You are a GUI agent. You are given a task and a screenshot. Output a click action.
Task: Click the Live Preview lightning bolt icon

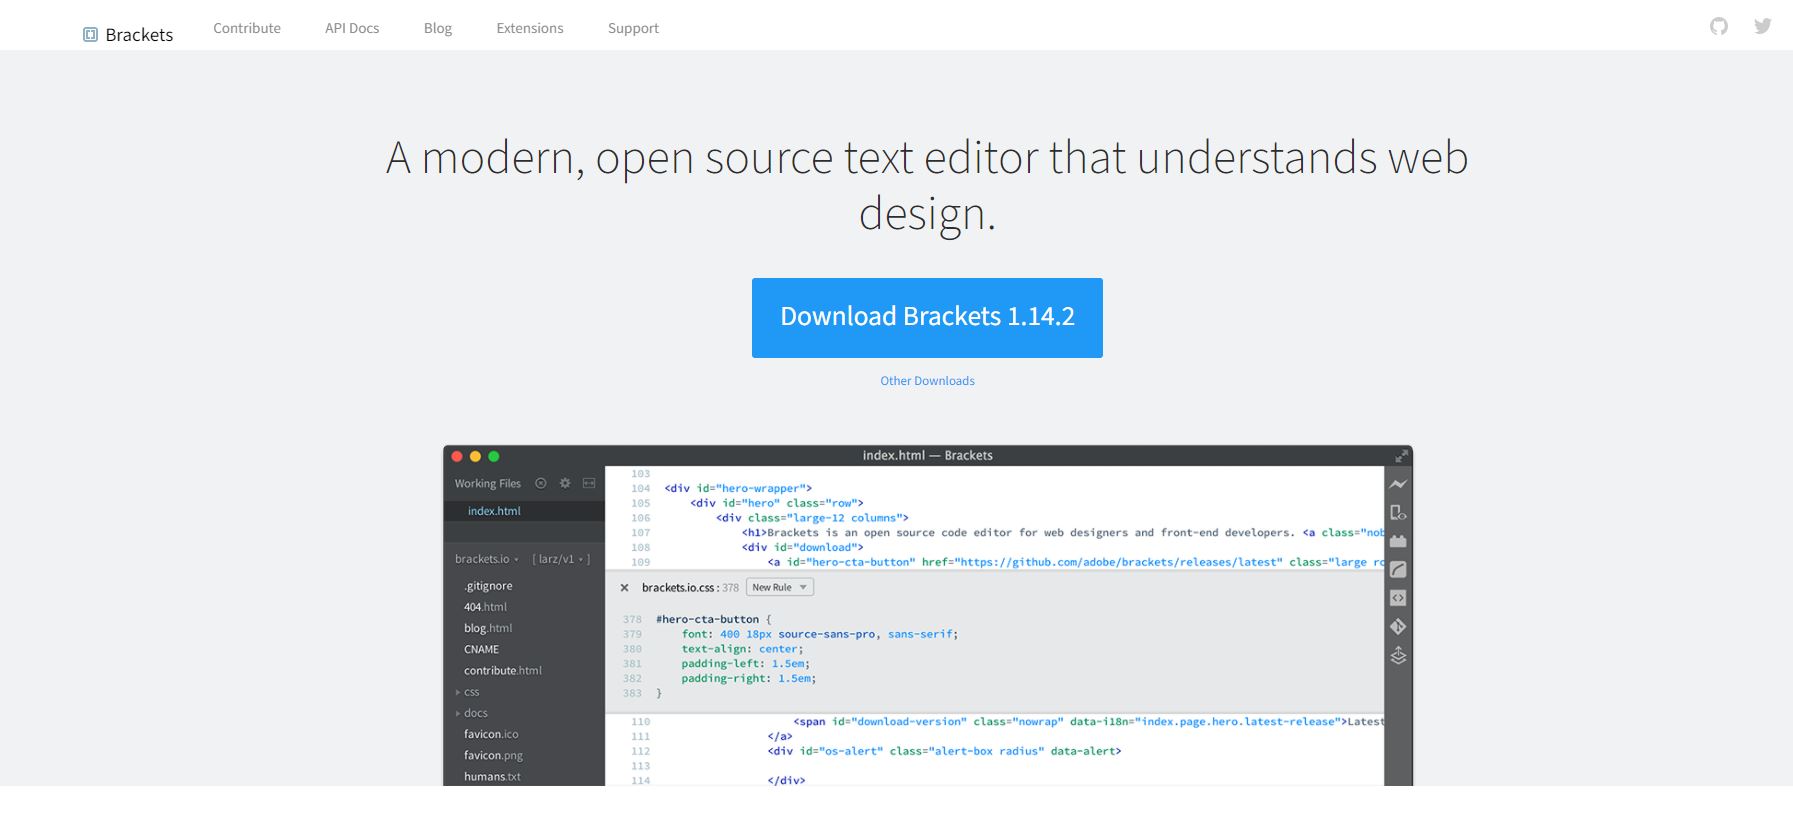(1398, 484)
